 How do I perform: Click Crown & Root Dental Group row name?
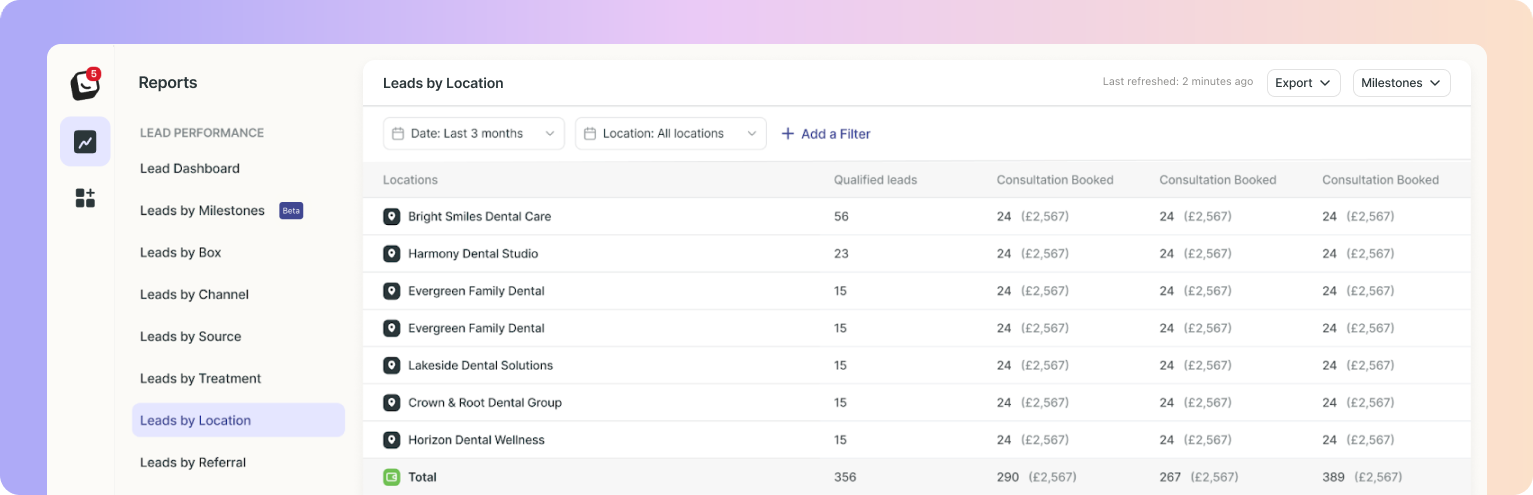click(x=485, y=402)
